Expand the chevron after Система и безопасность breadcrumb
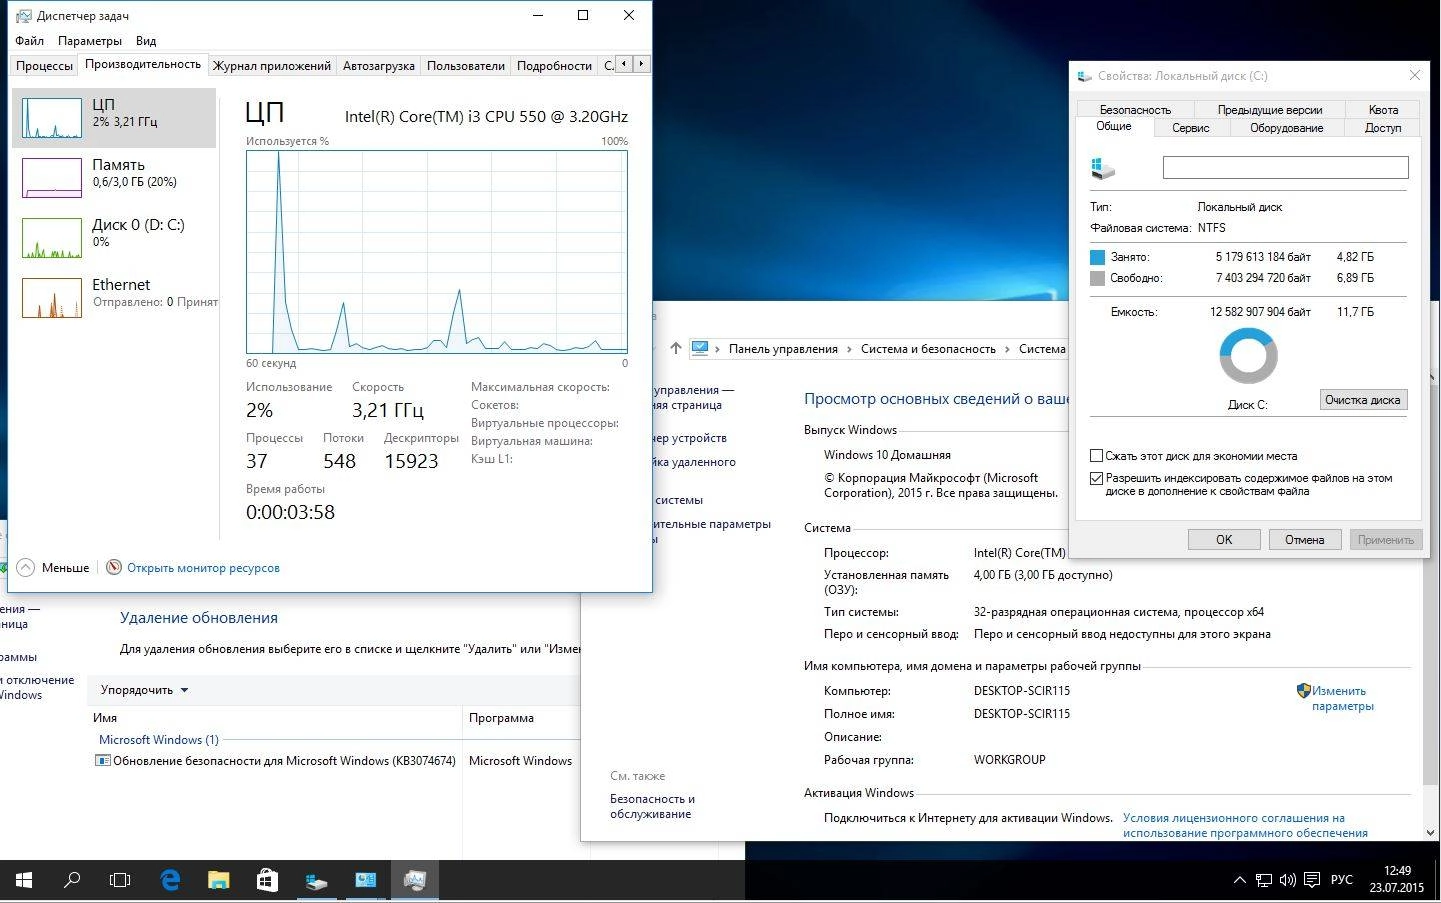Image resolution: width=1441 pixels, height=903 pixels. [x=1007, y=349]
